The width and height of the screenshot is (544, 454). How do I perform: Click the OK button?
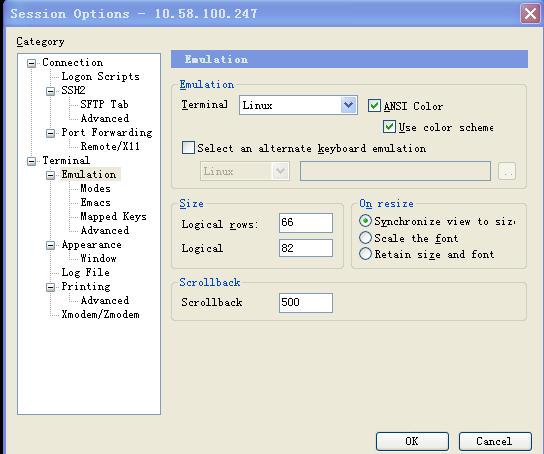coord(412,441)
